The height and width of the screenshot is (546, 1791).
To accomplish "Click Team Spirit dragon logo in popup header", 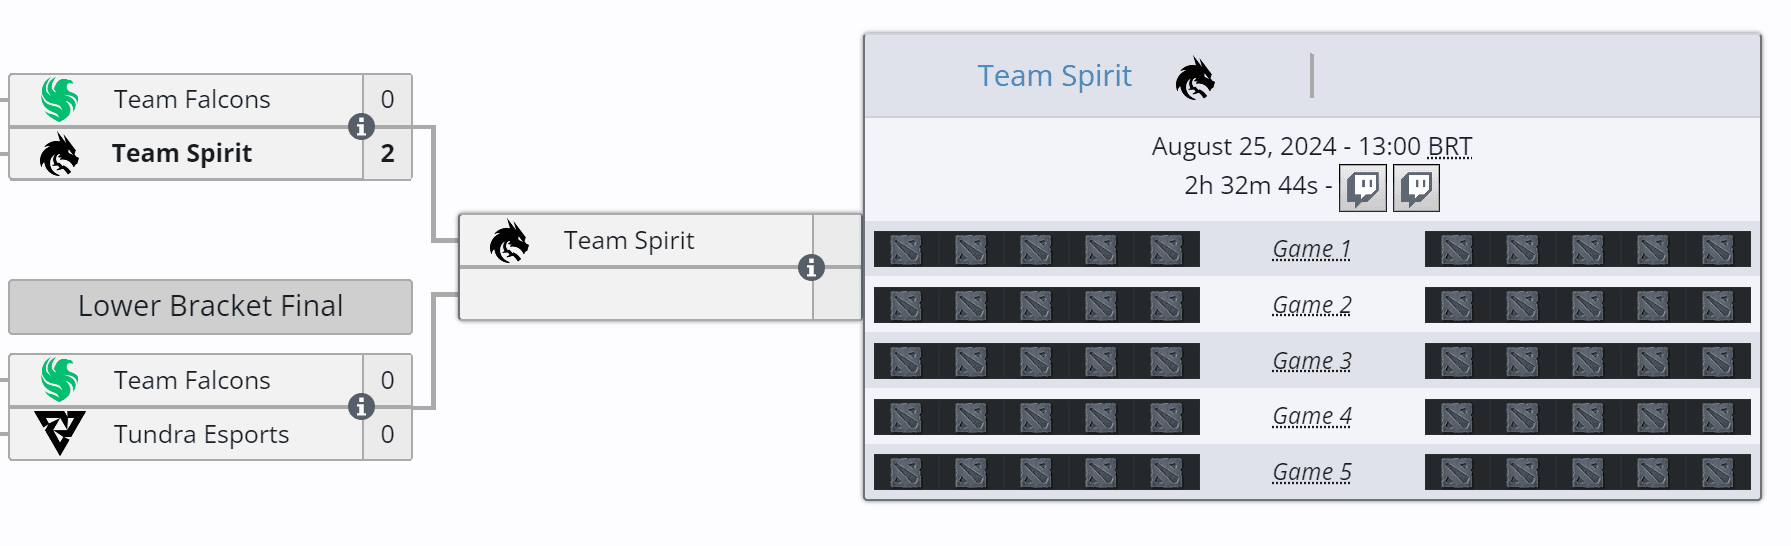I will click(x=1195, y=78).
